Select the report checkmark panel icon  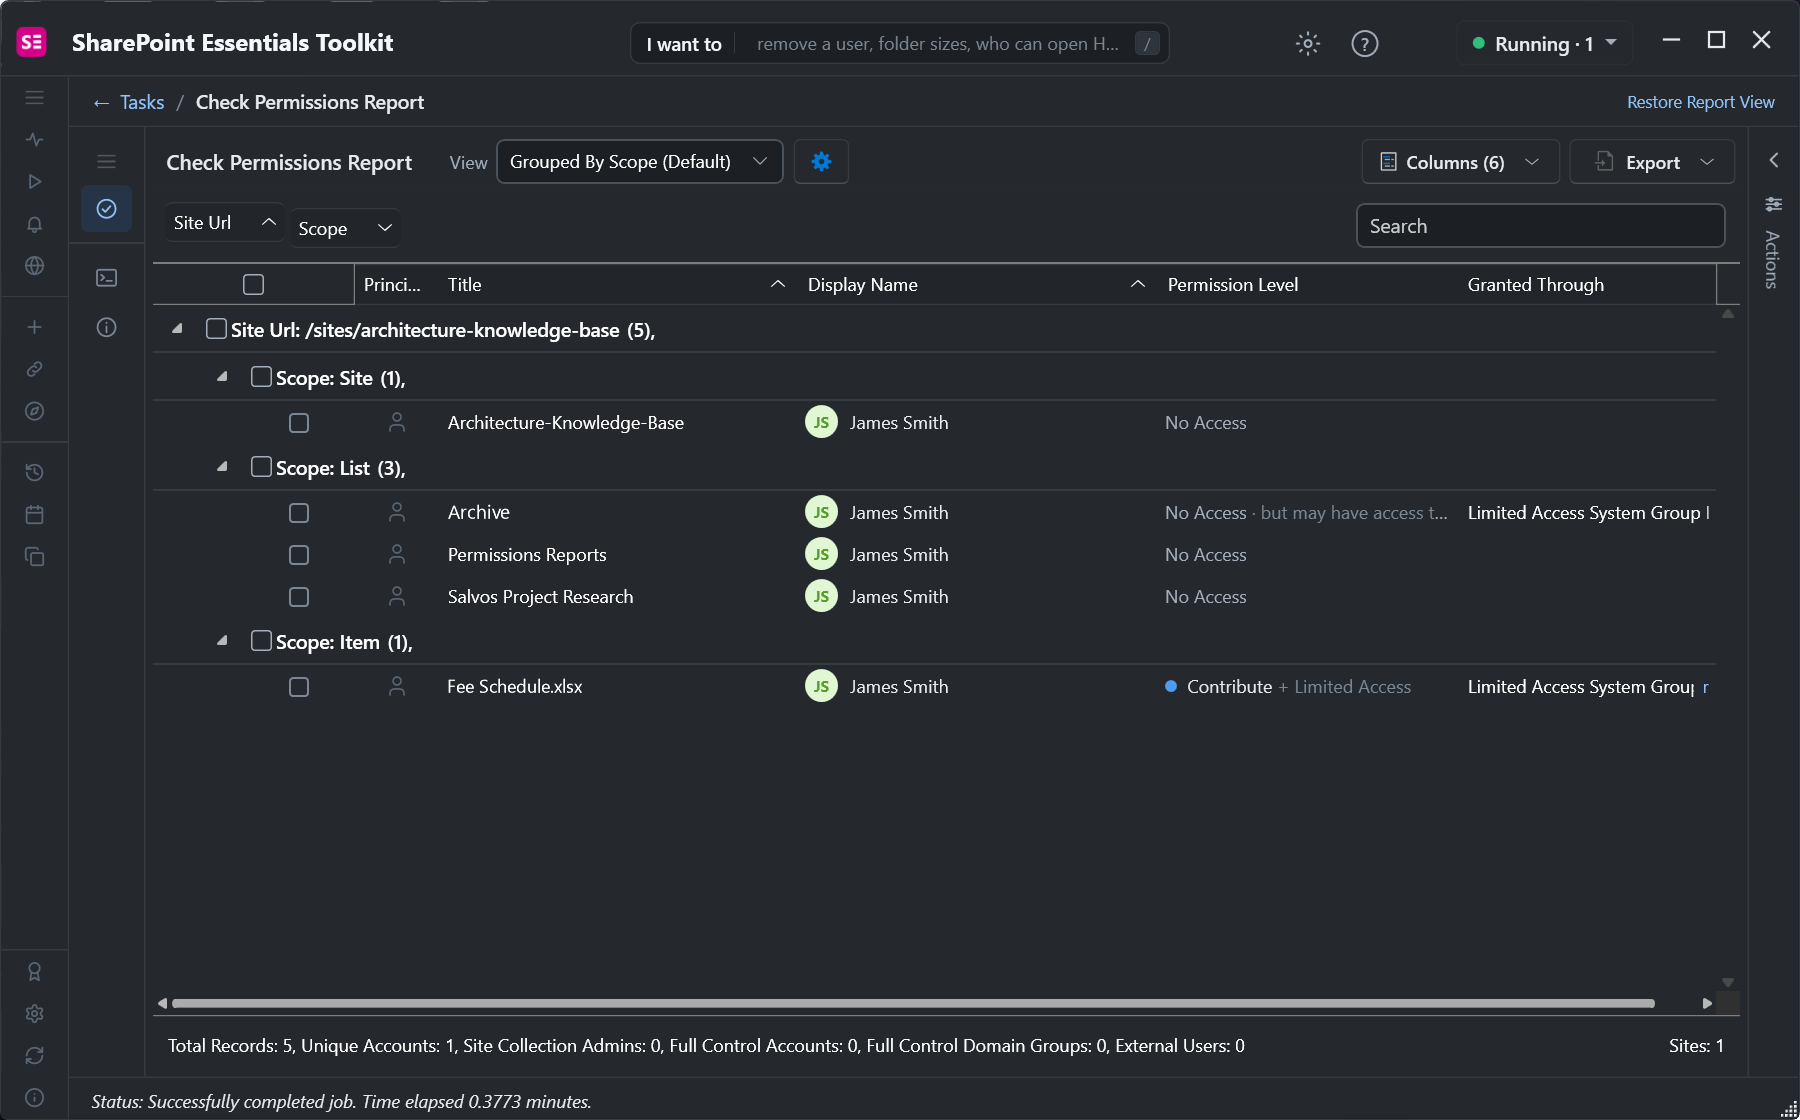(106, 209)
